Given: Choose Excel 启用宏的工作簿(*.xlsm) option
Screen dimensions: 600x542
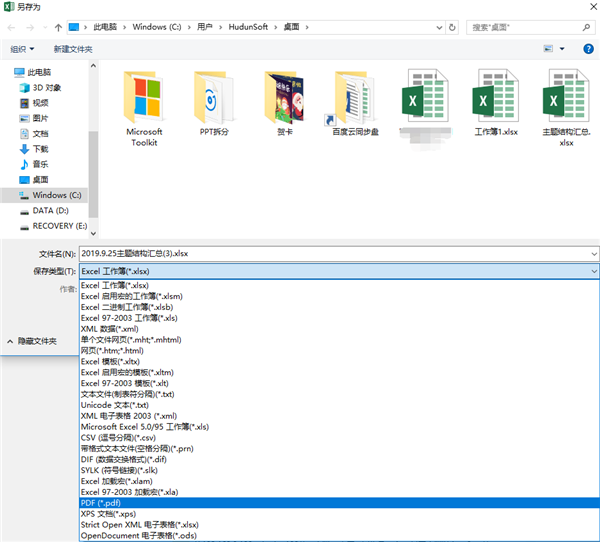Looking at the screenshot, I should tap(339, 296).
